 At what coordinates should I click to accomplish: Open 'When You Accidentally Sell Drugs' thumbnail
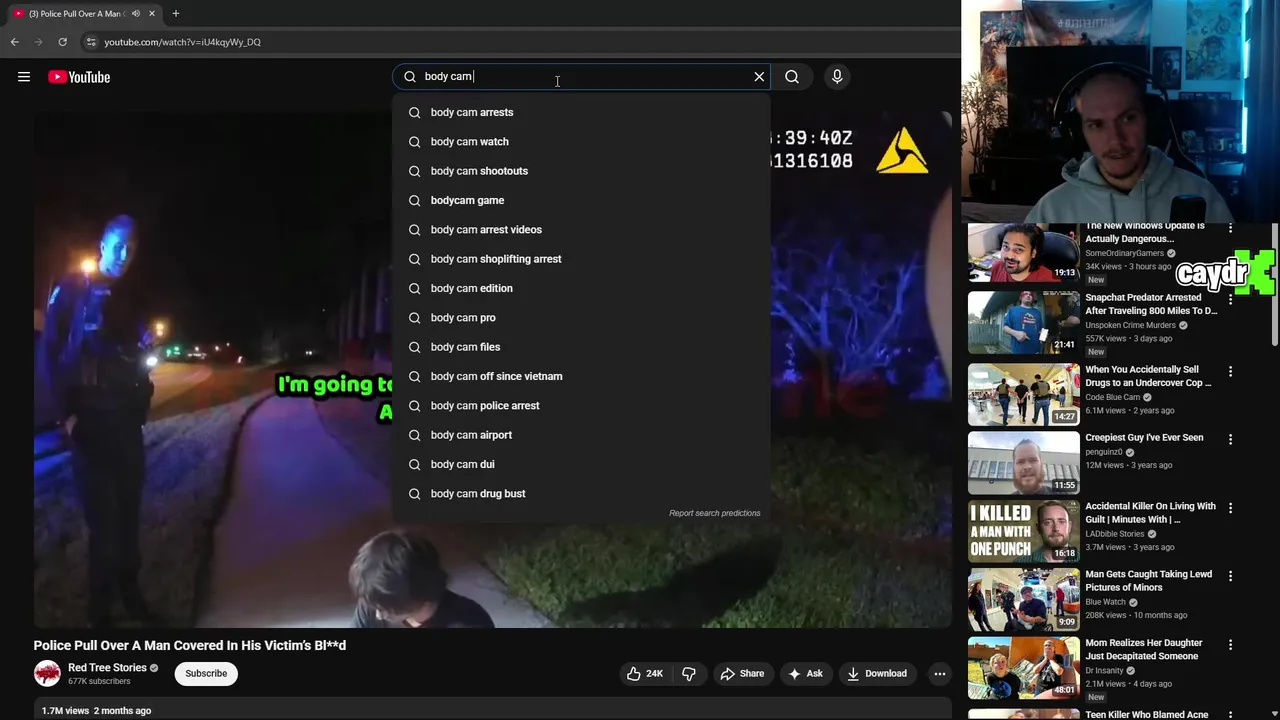tap(1023, 394)
